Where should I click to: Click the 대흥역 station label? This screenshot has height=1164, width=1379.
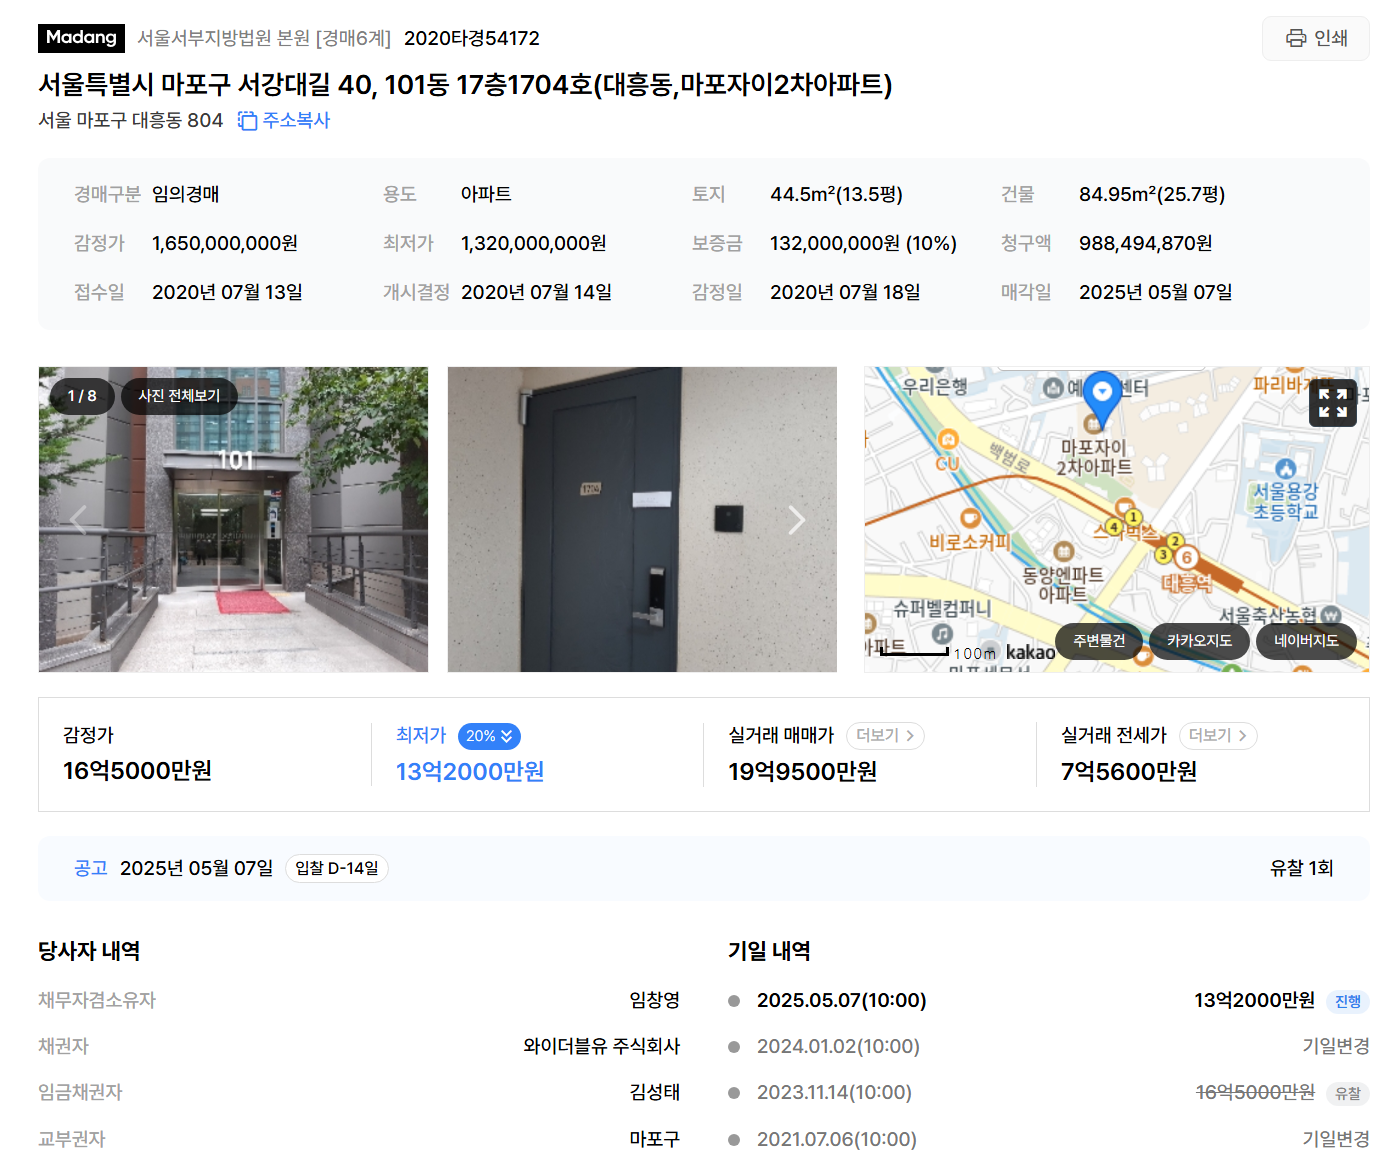(1186, 583)
